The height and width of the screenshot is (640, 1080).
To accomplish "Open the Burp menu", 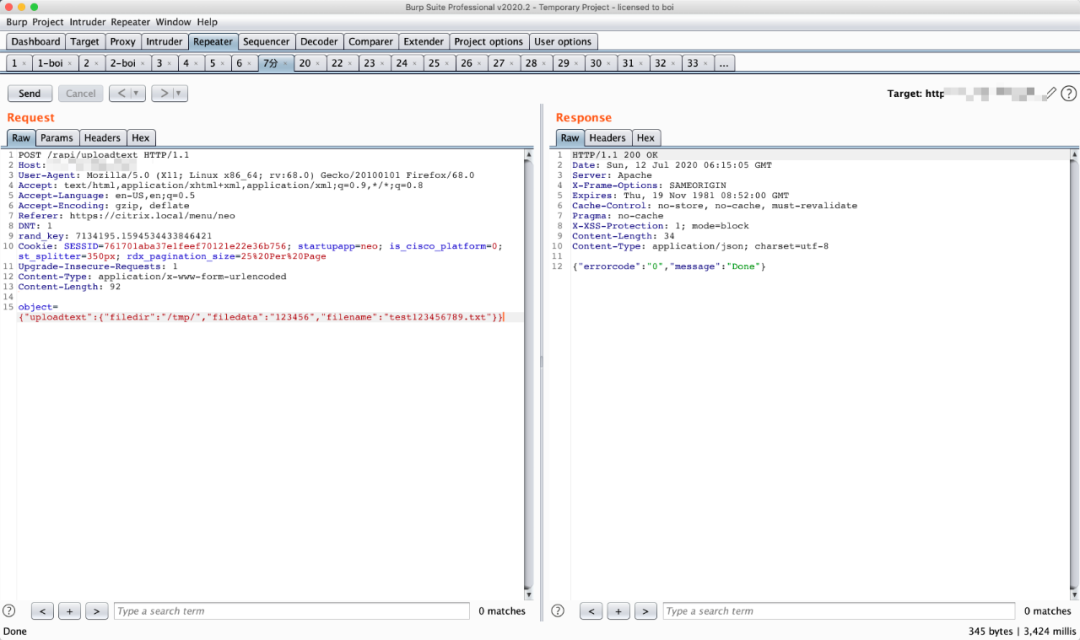I will pos(17,22).
